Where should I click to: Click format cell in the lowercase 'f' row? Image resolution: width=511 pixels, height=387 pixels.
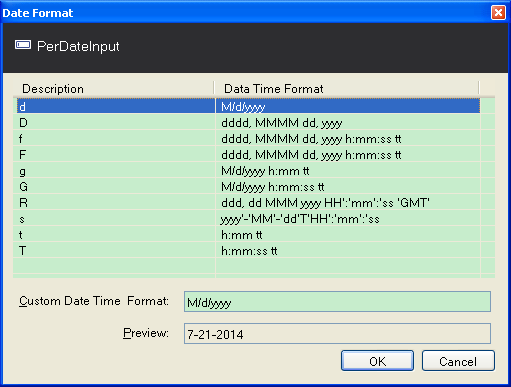pyautogui.click(x=348, y=138)
